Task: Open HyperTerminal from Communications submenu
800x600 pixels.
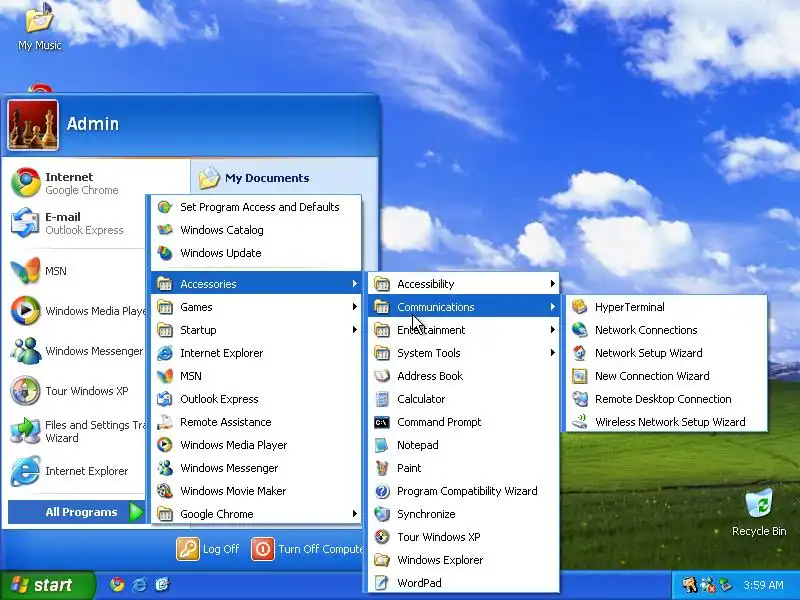Action: click(x=666, y=307)
